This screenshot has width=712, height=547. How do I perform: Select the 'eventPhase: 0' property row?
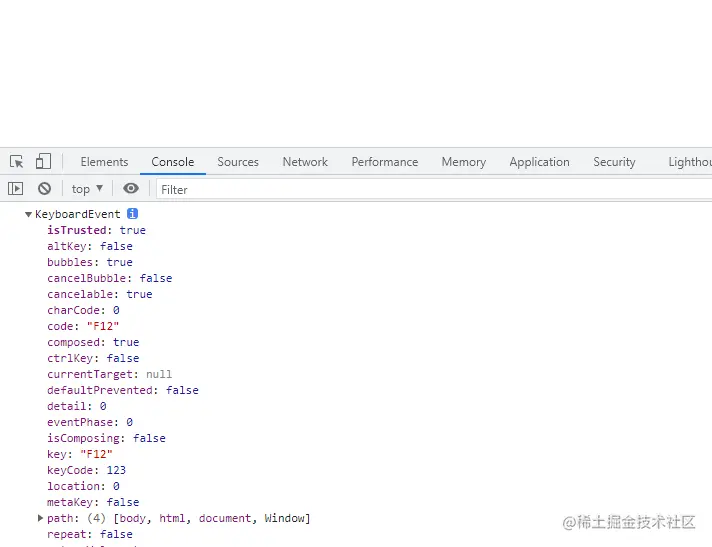tap(90, 422)
